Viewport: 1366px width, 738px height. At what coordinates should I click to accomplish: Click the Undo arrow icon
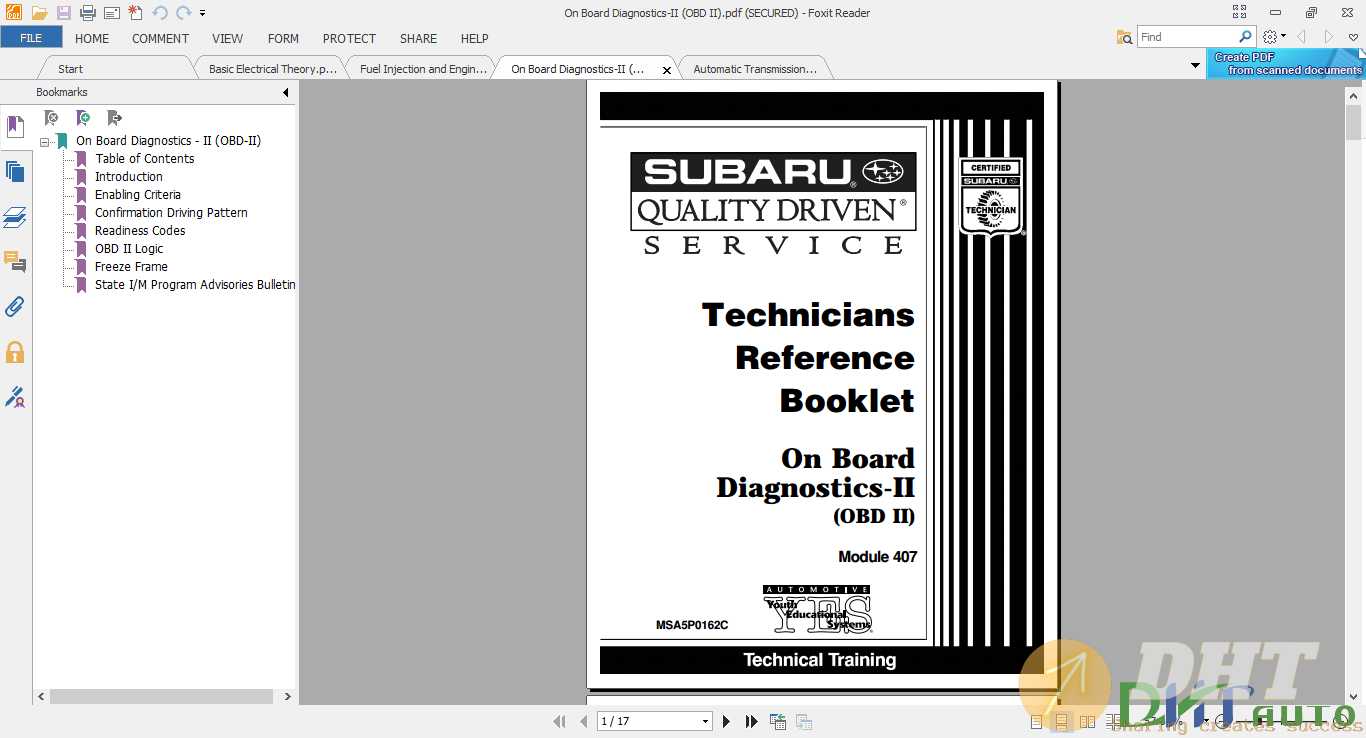pyautogui.click(x=160, y=13)
